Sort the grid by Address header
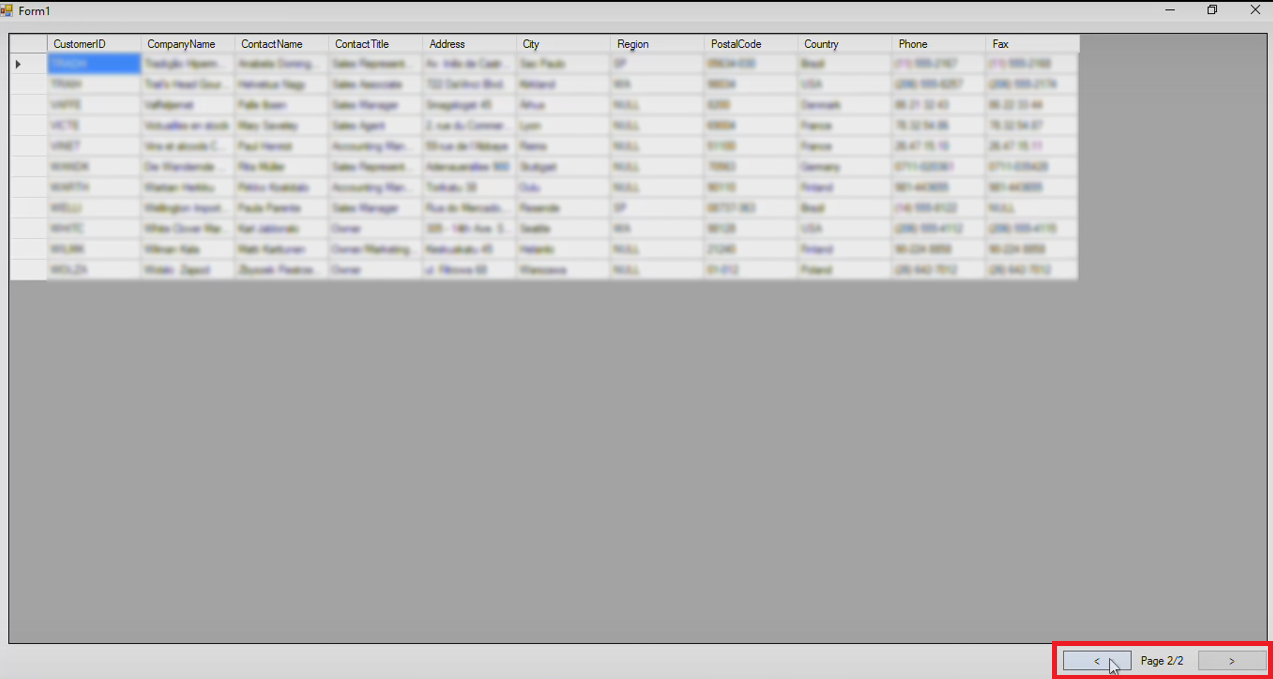1273x679 pixels. 469,44
